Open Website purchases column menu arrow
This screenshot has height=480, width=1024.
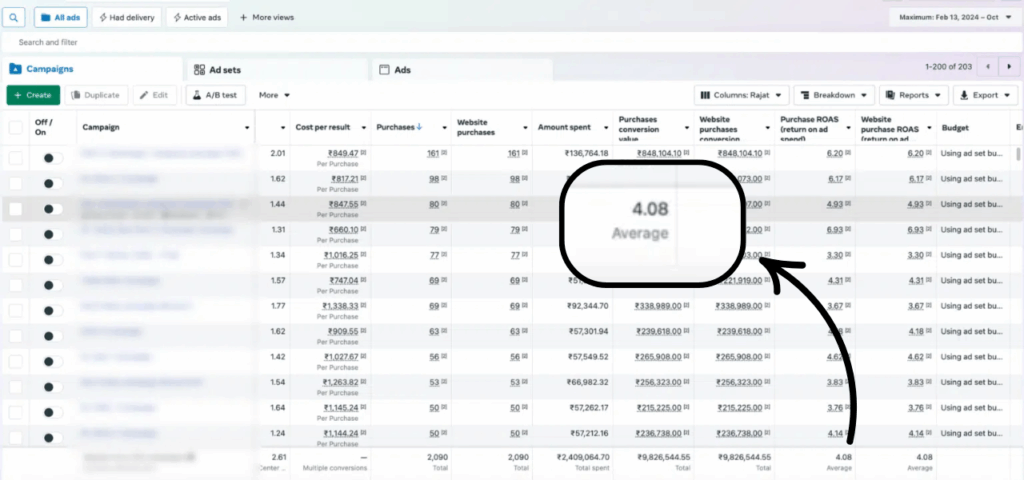coord(526,128)
